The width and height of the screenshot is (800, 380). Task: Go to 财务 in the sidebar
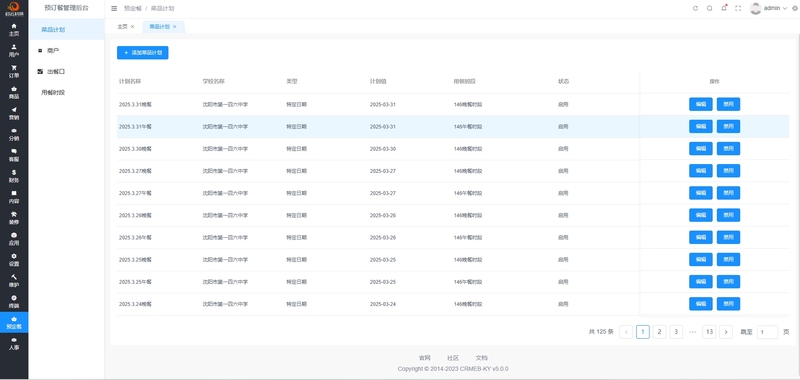14,176
